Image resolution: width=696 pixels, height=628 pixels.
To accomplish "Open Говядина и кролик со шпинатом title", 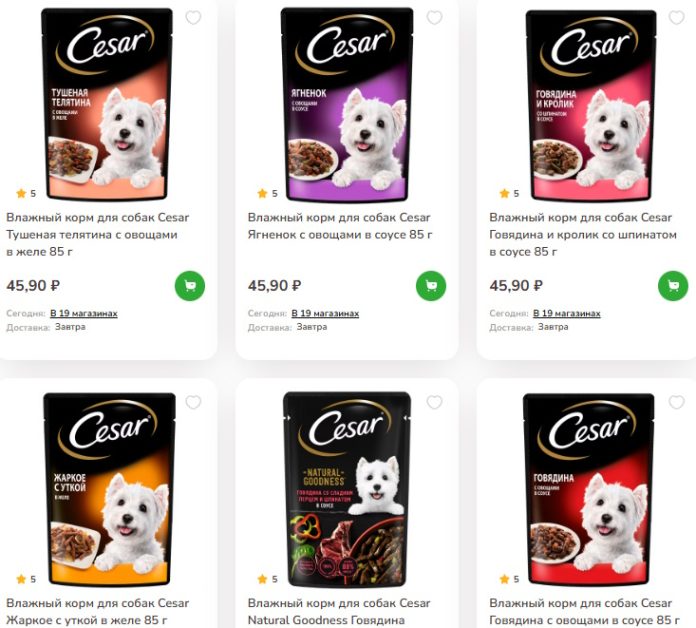I will 583,234.
